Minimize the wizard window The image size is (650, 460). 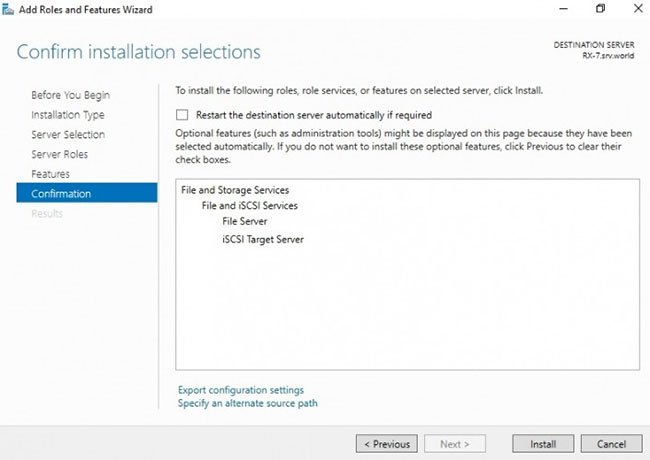(563, 9)
